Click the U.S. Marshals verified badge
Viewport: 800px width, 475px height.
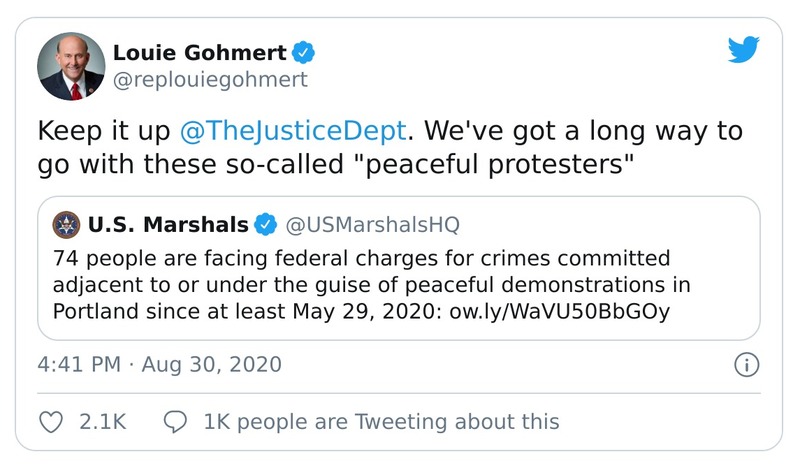point(265,223)
